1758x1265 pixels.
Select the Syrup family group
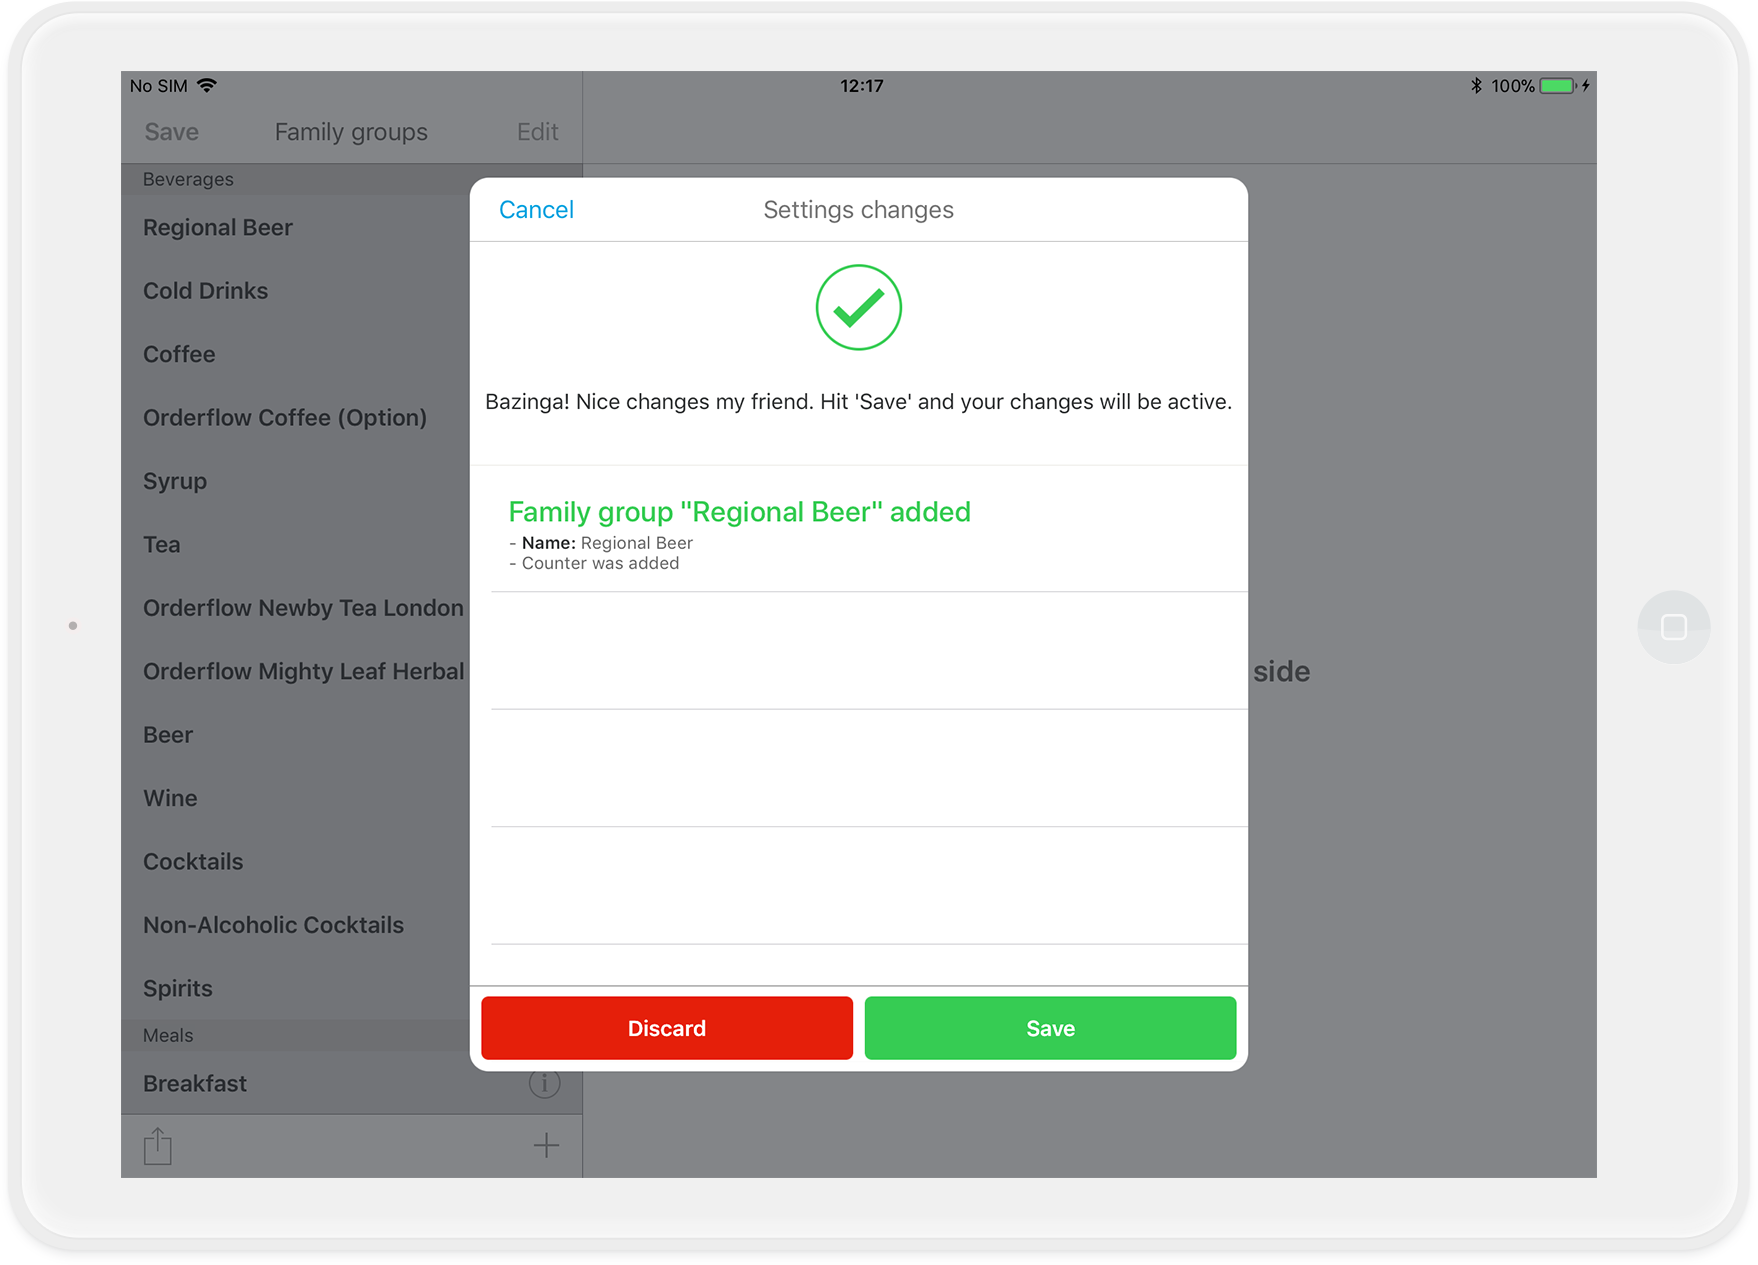click(x=296, y=481)
